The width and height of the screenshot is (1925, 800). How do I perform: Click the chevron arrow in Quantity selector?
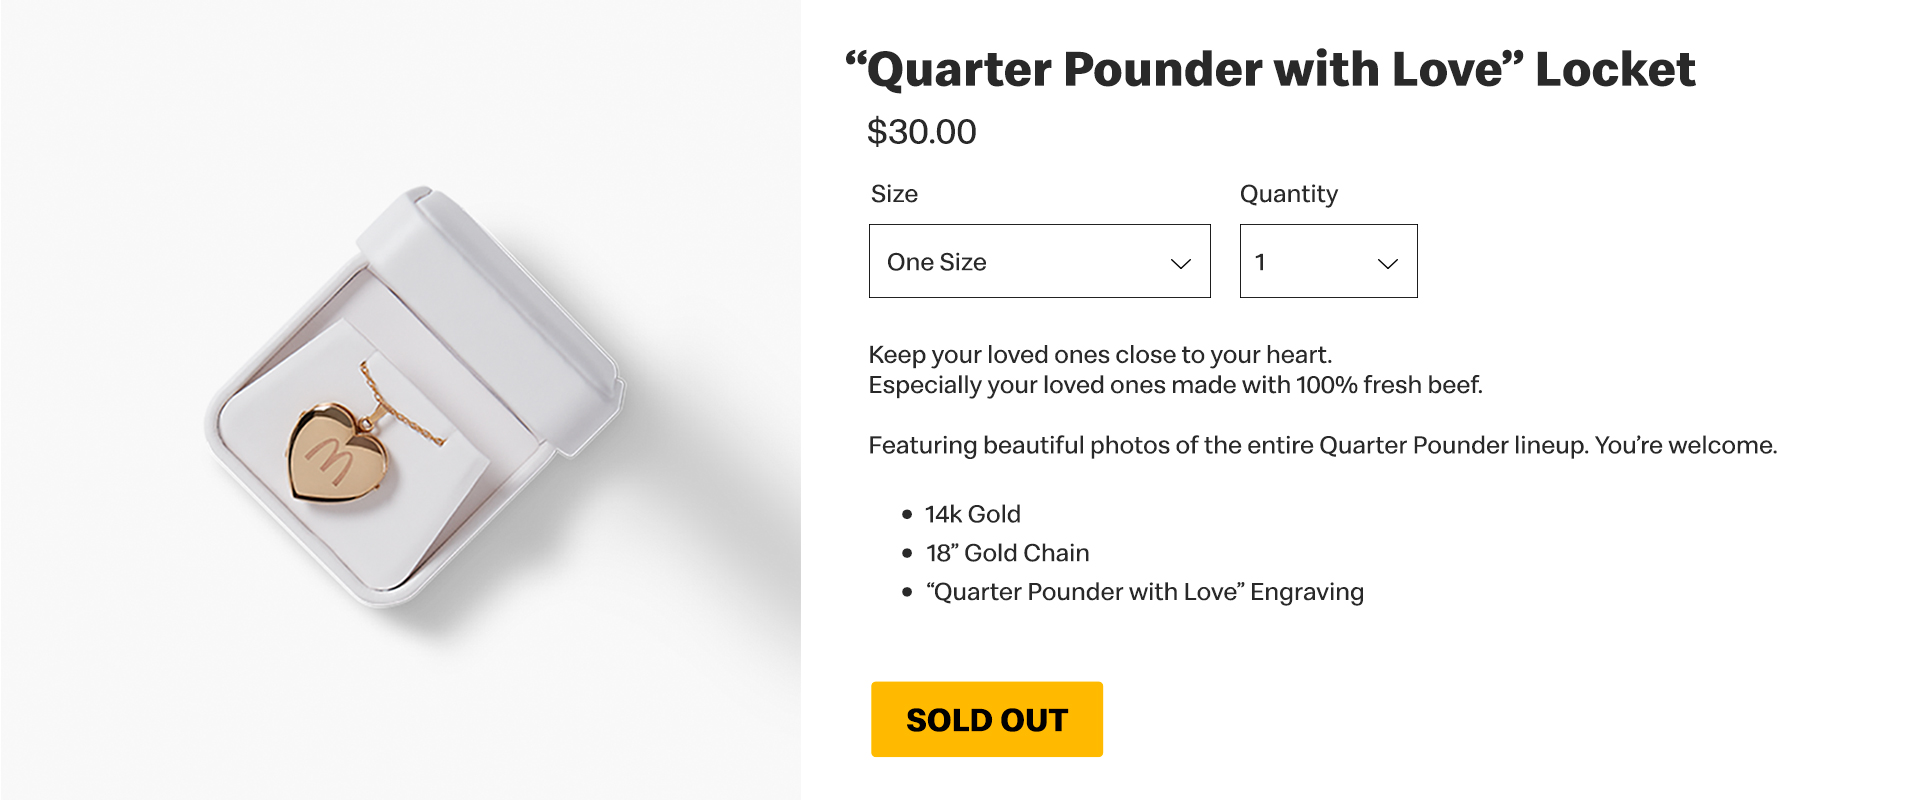point(1387,263)
